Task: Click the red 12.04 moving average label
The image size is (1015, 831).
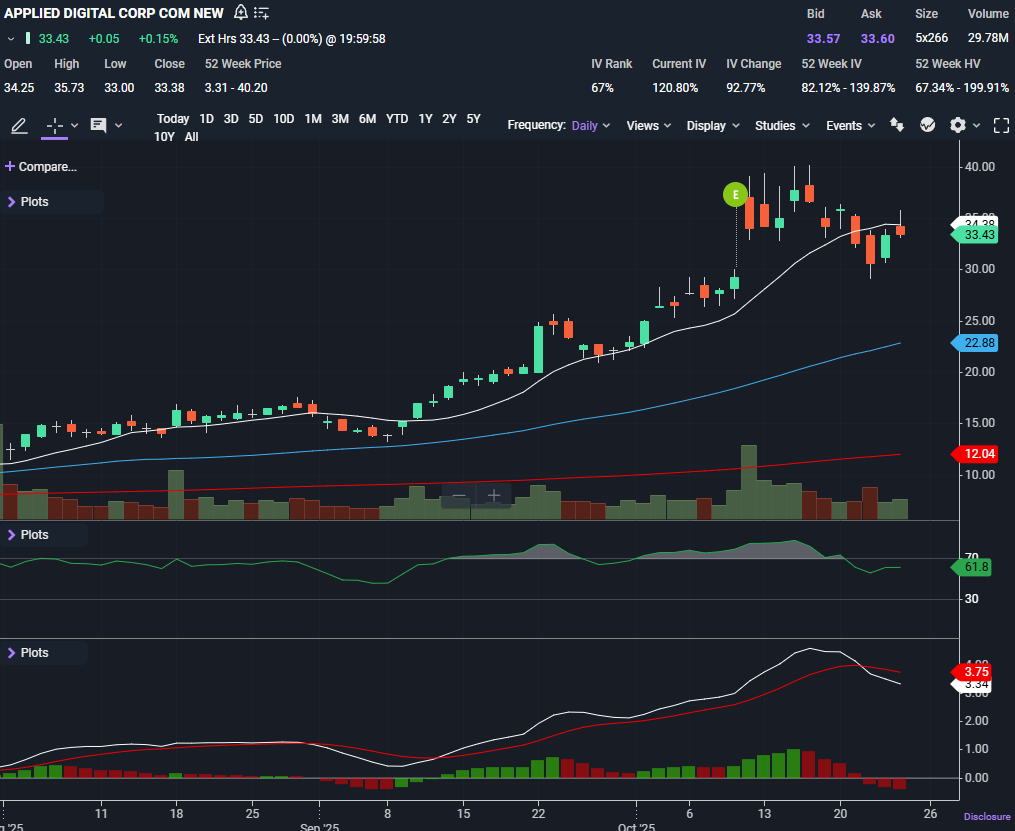Action: click(974, 454)
